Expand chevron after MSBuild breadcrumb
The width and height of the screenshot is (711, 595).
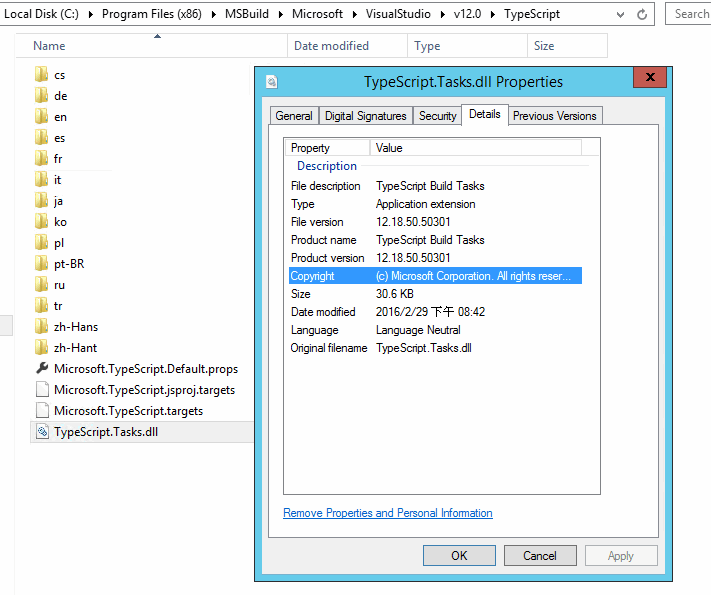point(281,15)
